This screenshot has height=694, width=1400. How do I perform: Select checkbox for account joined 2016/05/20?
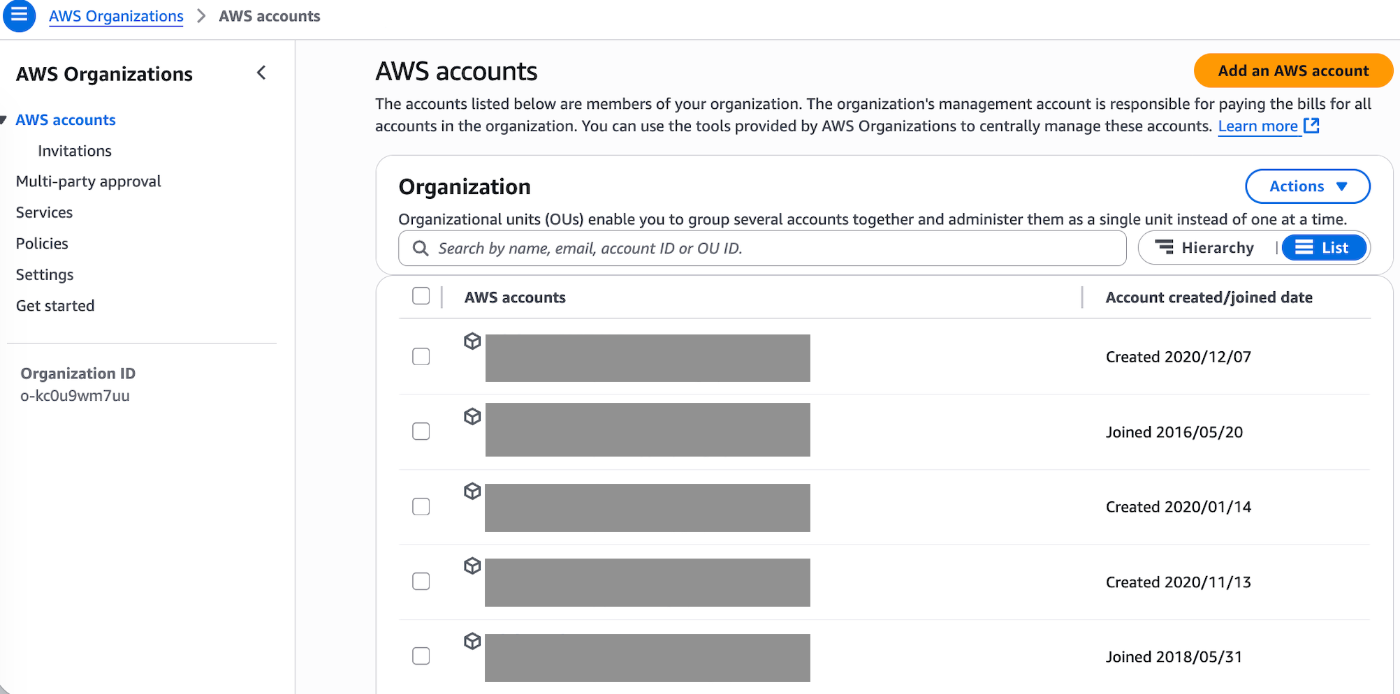coord(421,432)
